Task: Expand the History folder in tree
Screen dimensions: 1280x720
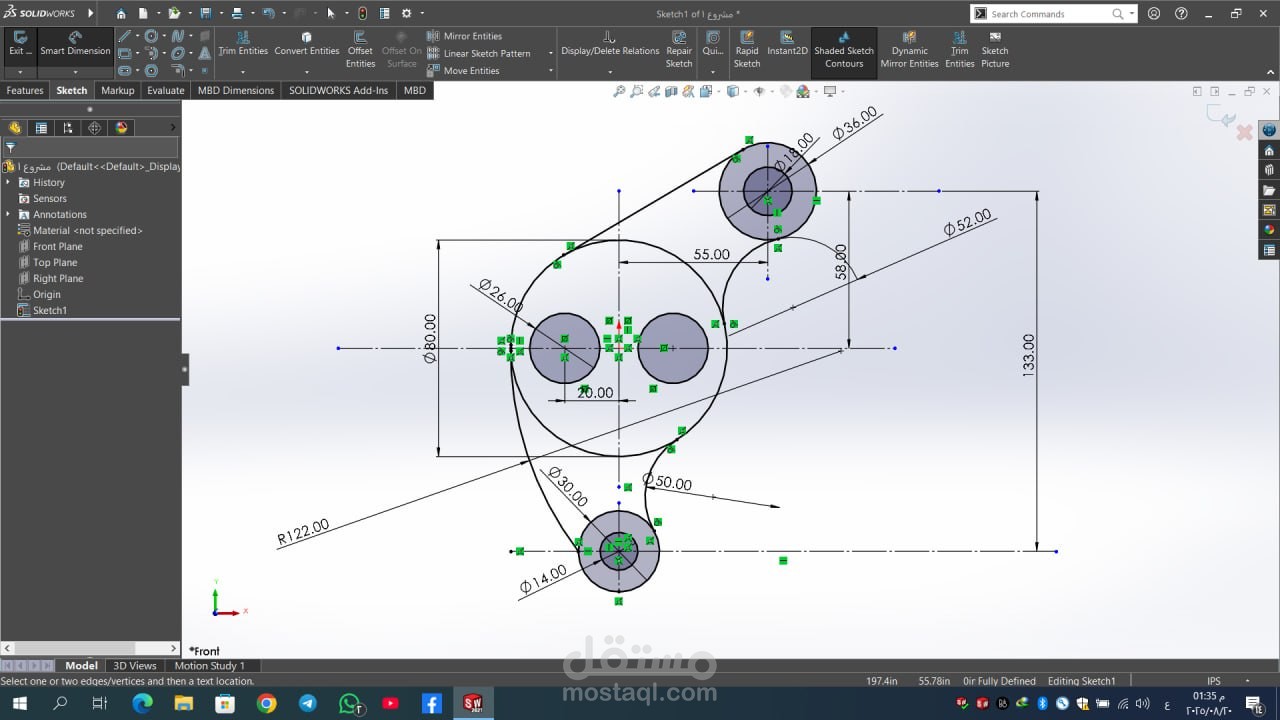Action: 9,183
